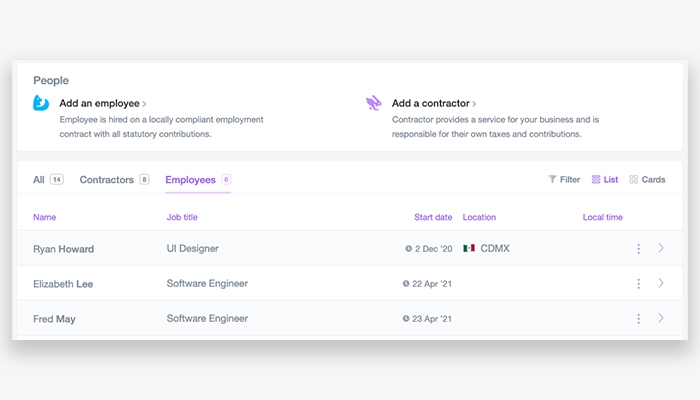
Task: Open Fred May's row
Action: click(x=350, y=318)
